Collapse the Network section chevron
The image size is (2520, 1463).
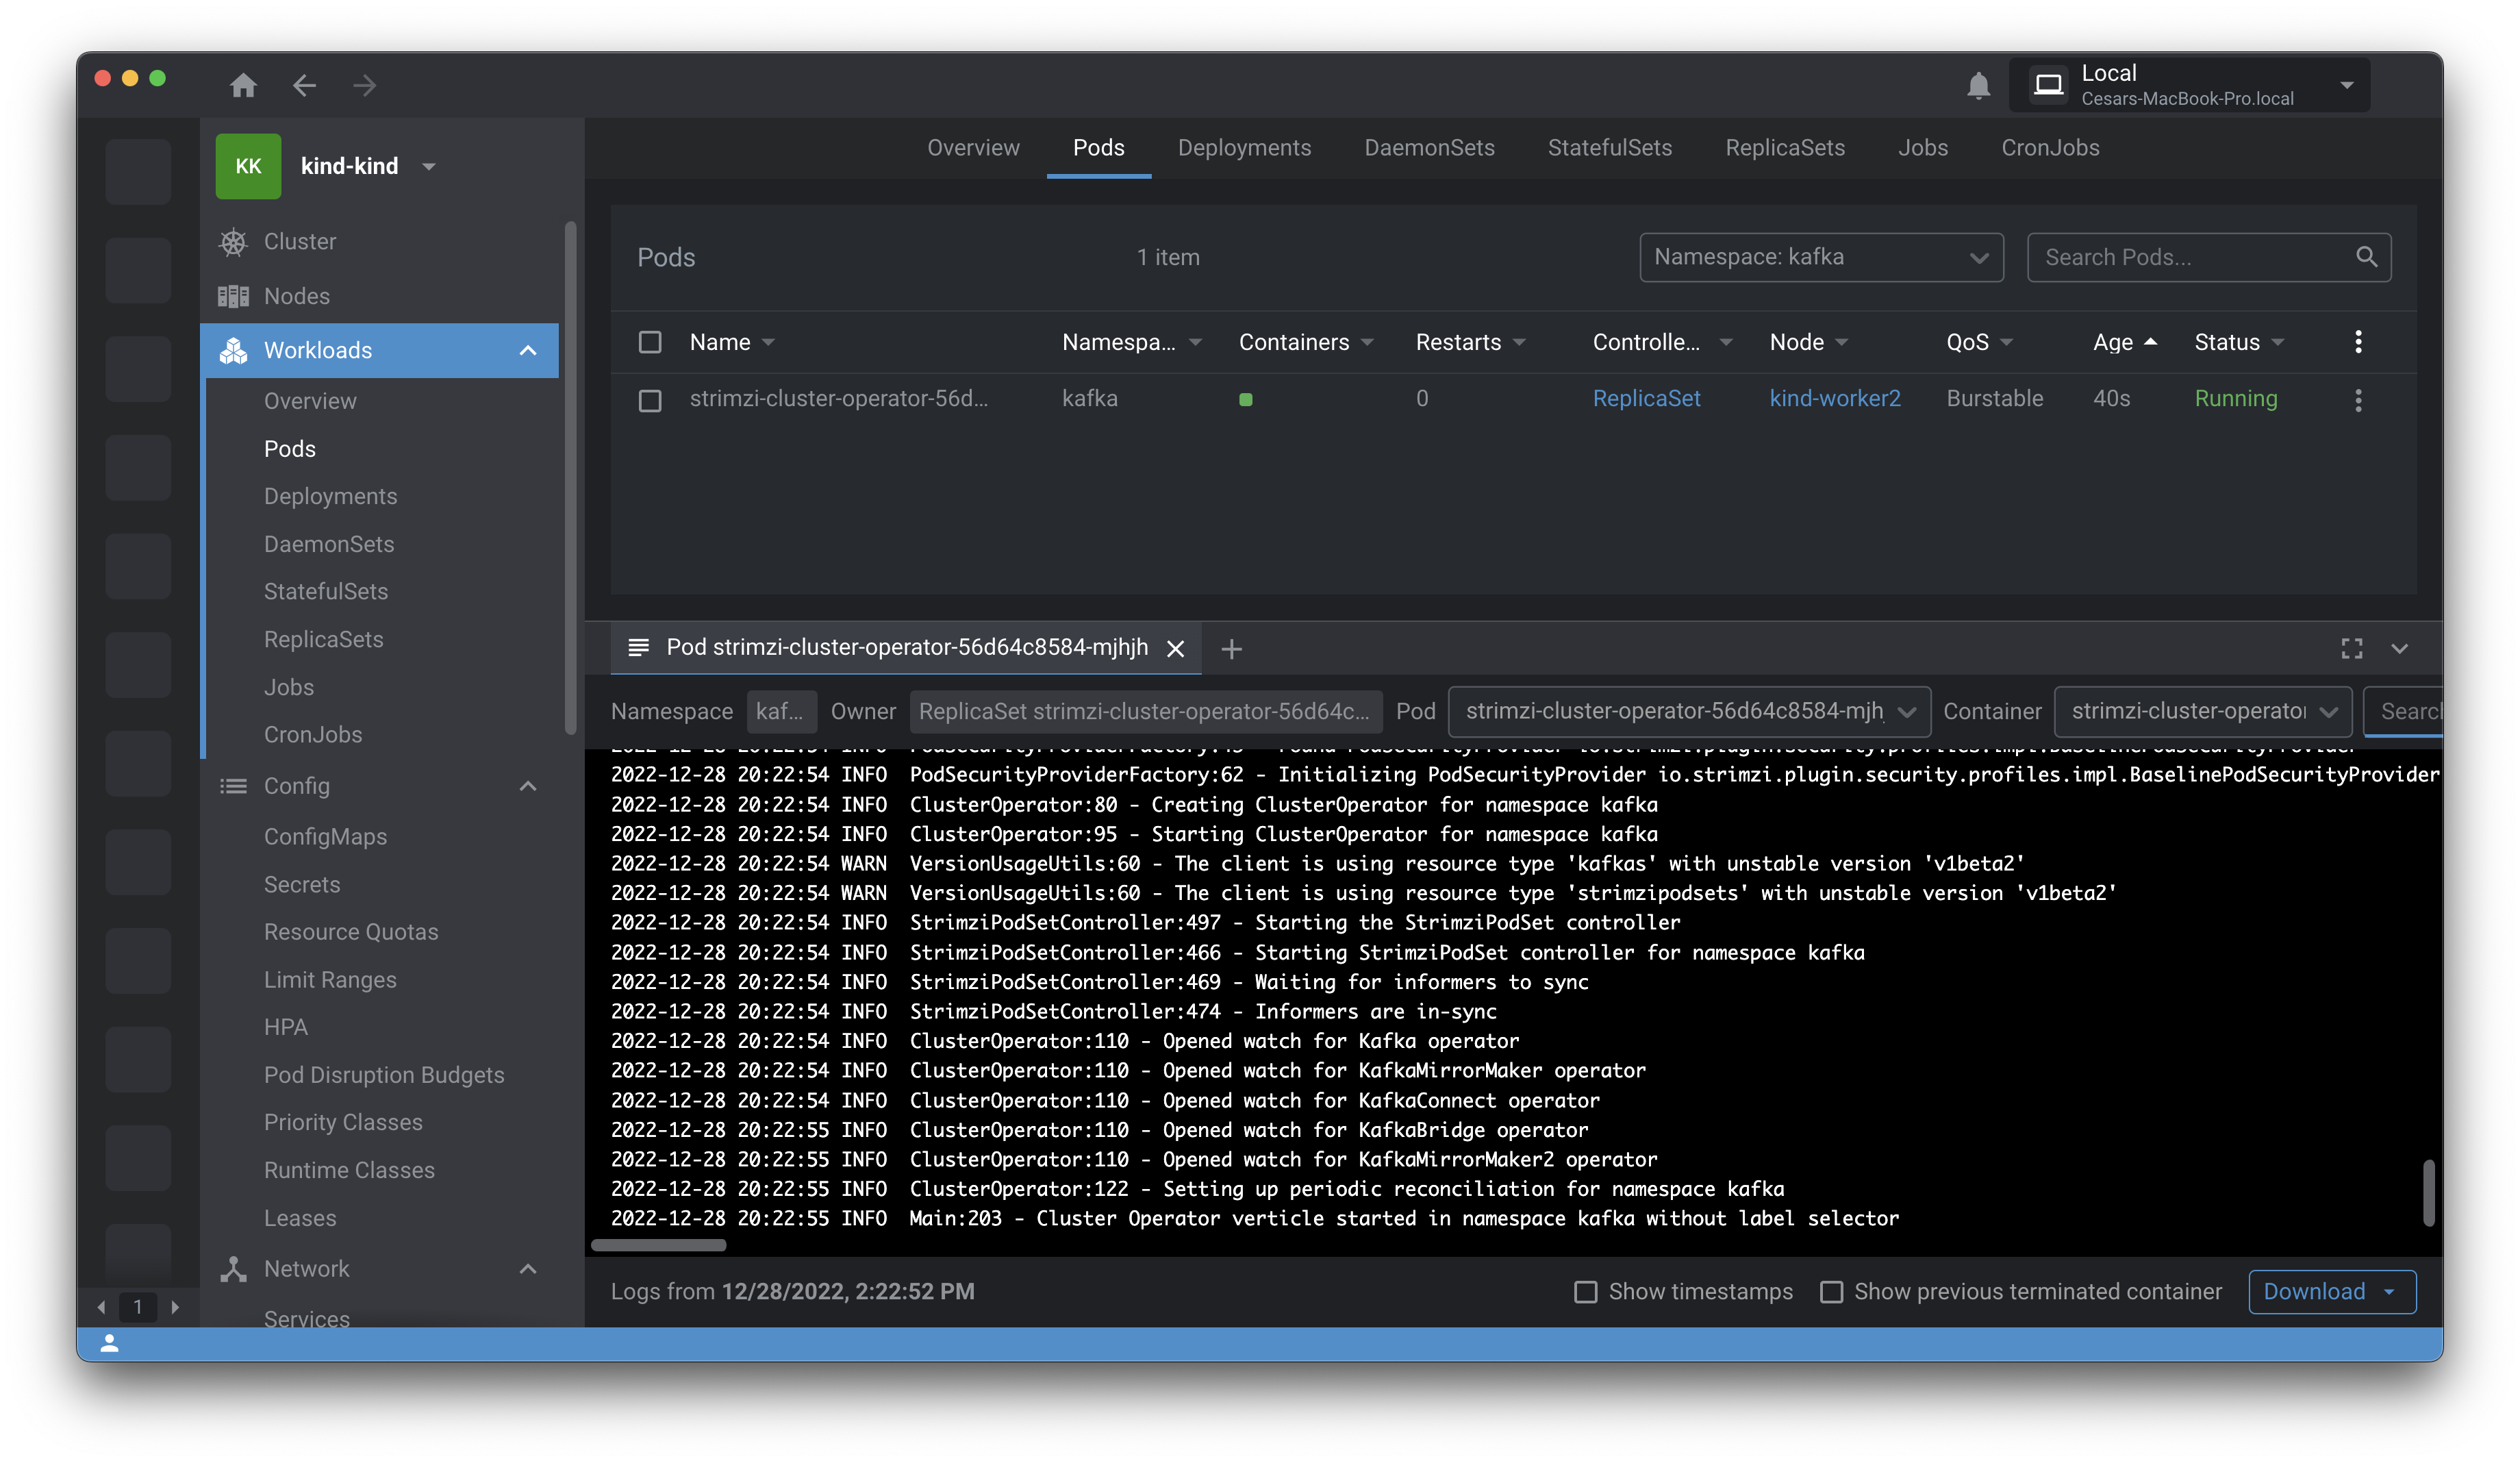point(528,1269)
